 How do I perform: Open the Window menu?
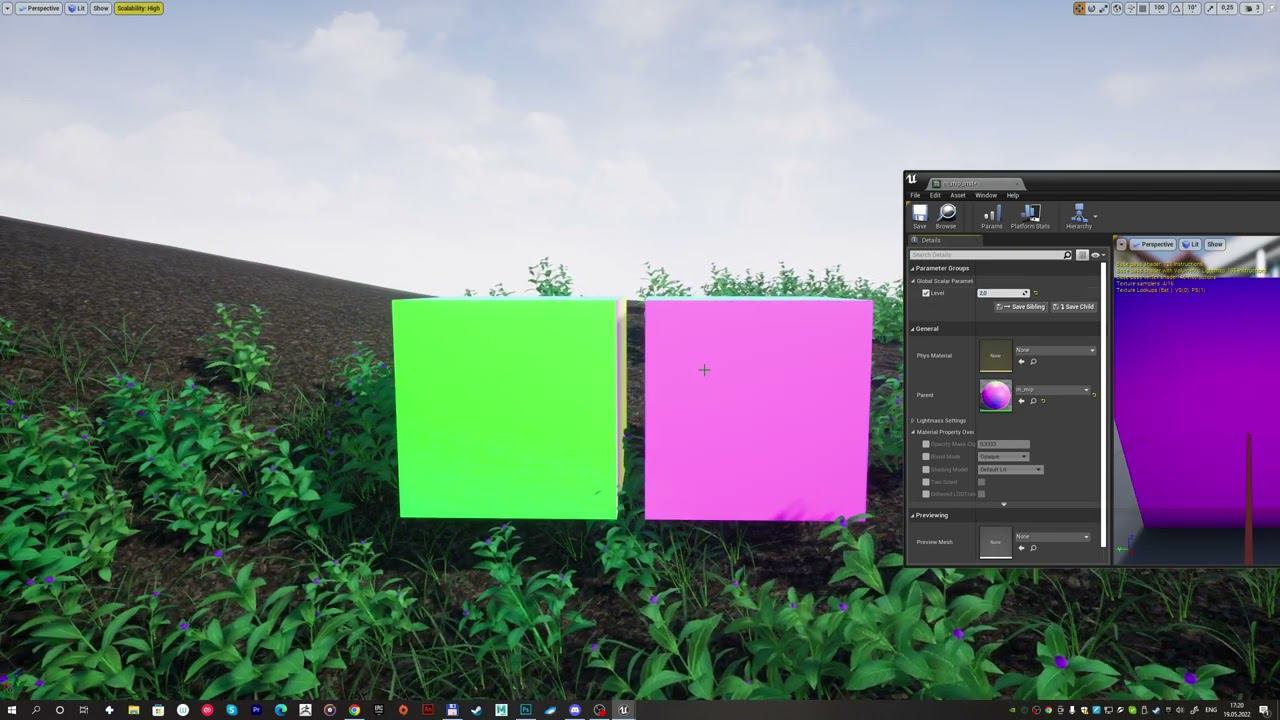(986, 195)
